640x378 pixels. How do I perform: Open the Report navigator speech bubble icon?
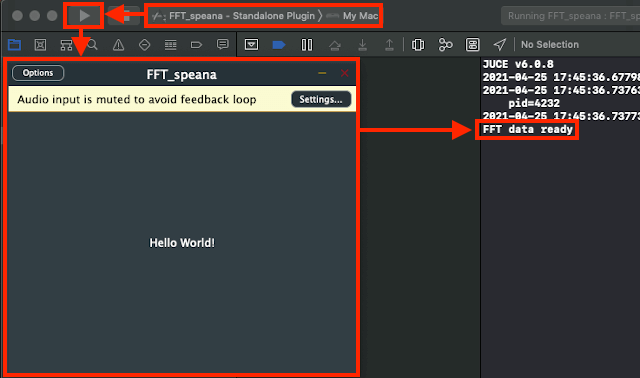(222, 44)
